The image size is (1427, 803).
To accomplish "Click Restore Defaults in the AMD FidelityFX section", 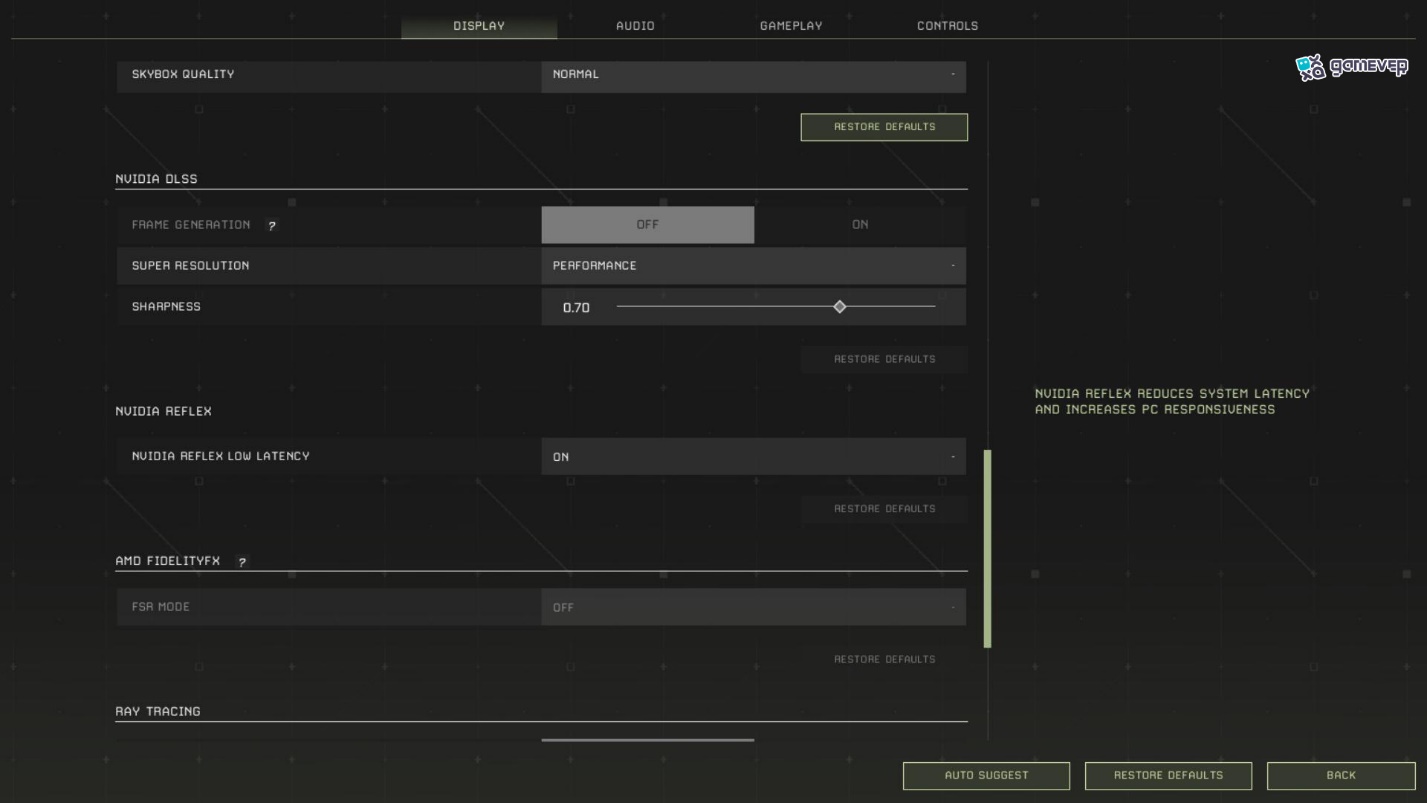I will [x=884, y=659].
